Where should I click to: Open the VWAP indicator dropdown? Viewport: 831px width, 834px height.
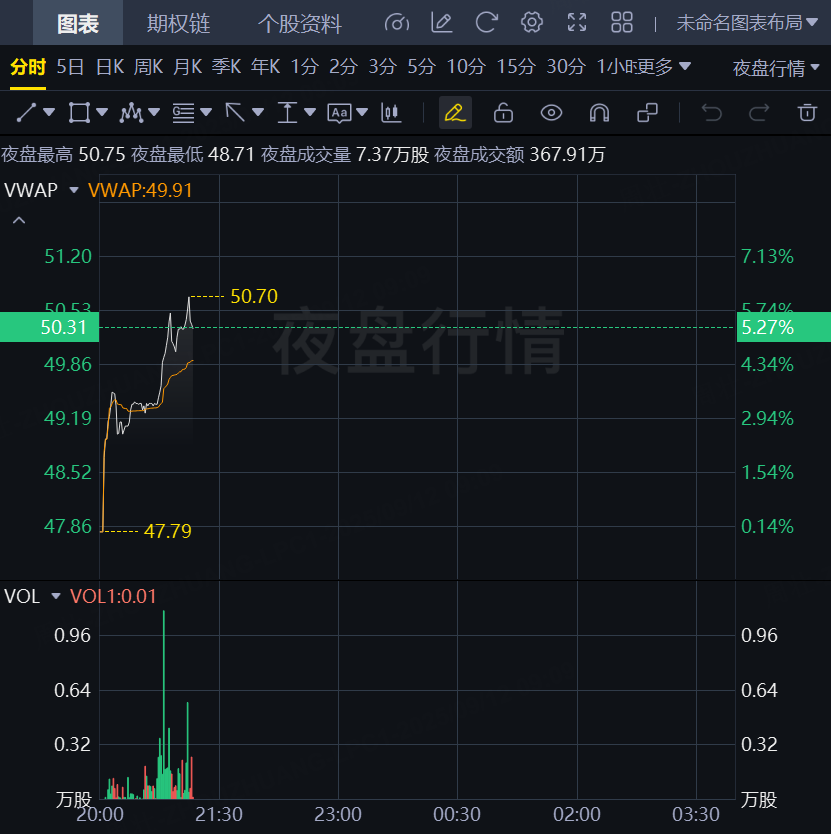coord(73,190)
